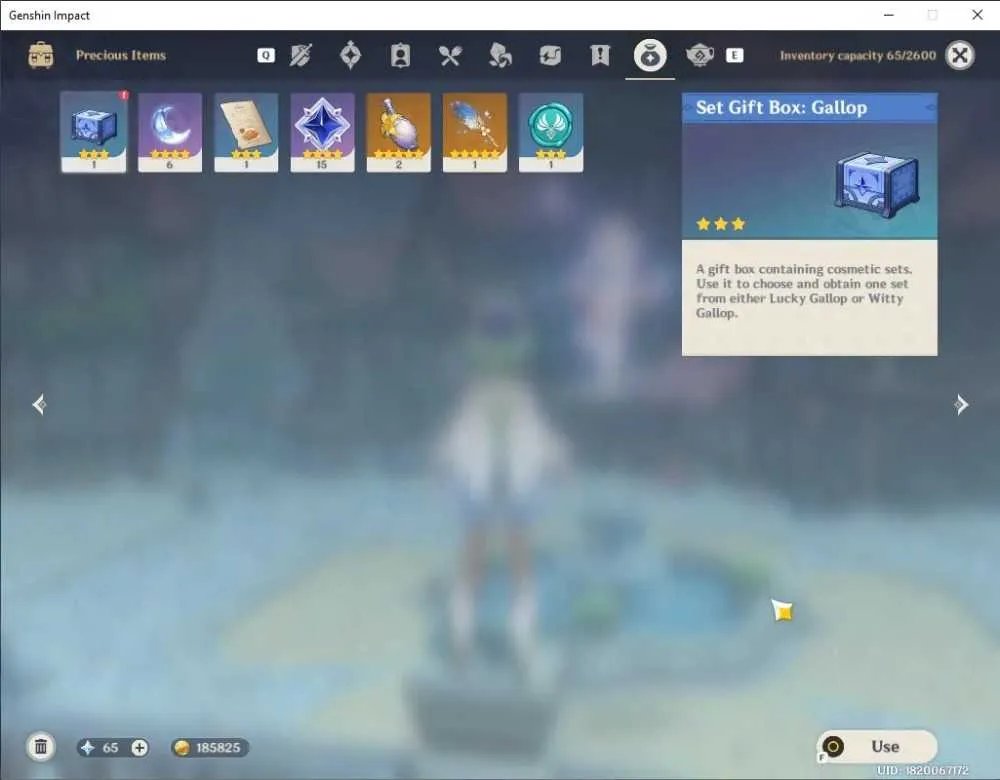This screenshot has height=780, width=1000.
Task: Switch to the Gadgets tab
Action: (550, 55)
